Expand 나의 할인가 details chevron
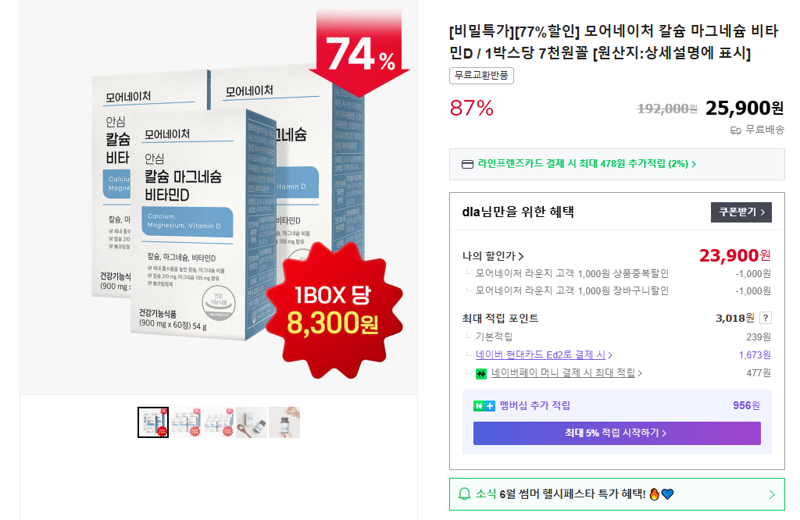This screenshot has height=520, width=800. [521, 256]
